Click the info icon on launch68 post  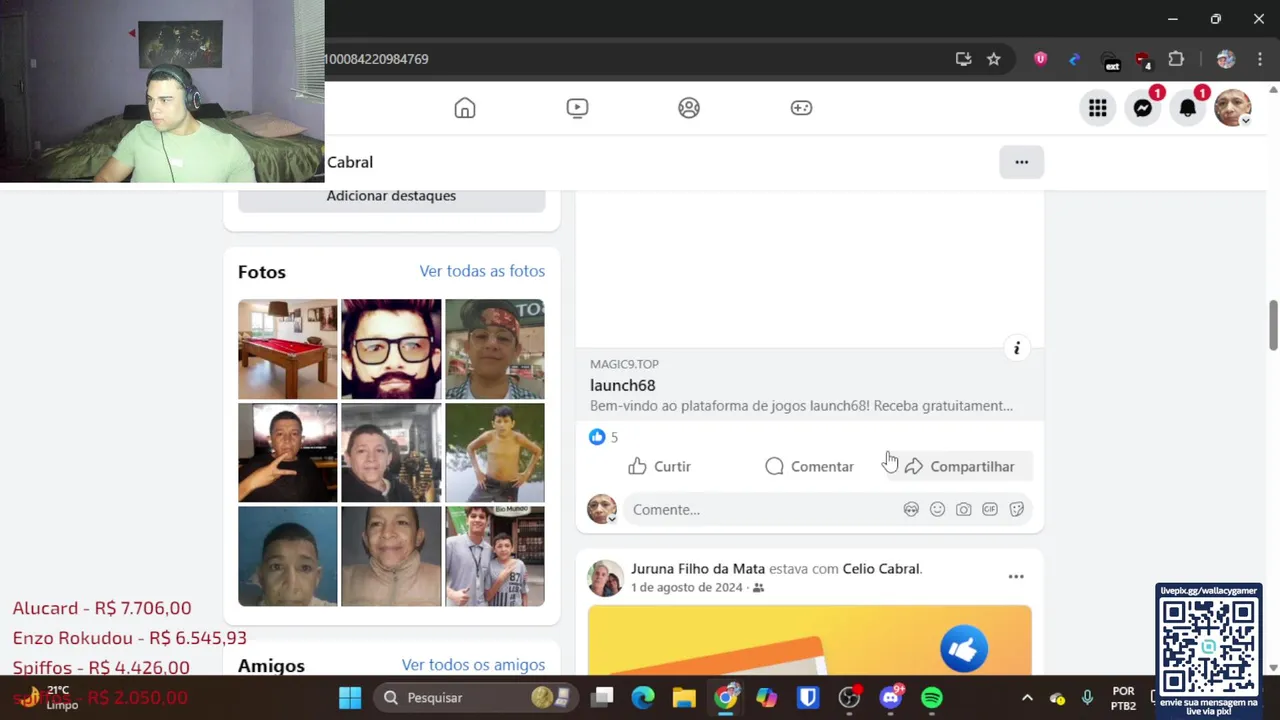point(1016,348)
